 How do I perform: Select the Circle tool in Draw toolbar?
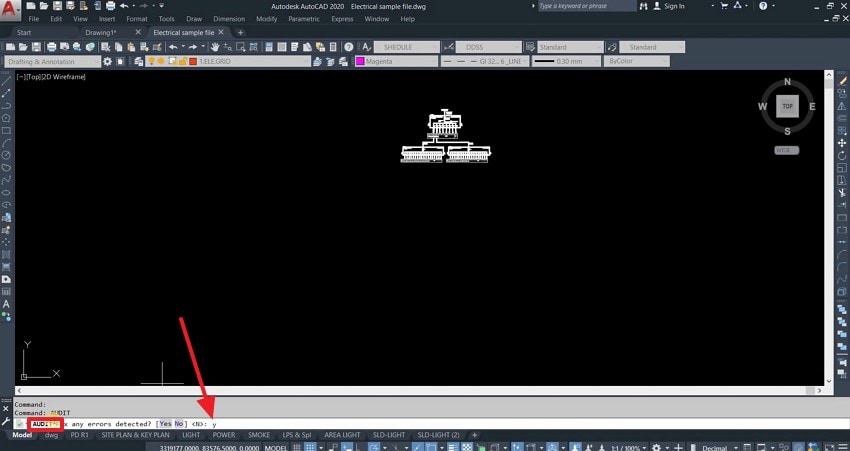tap(6, 155)
